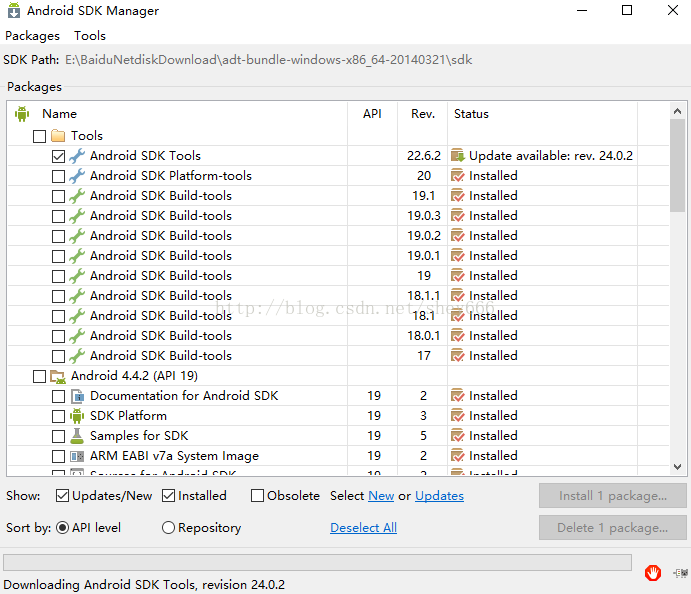This screenshot has width=691, height=594.
Task: Click the wrench icon beside Android SDK Platform-tools
Action: [77, 176]
